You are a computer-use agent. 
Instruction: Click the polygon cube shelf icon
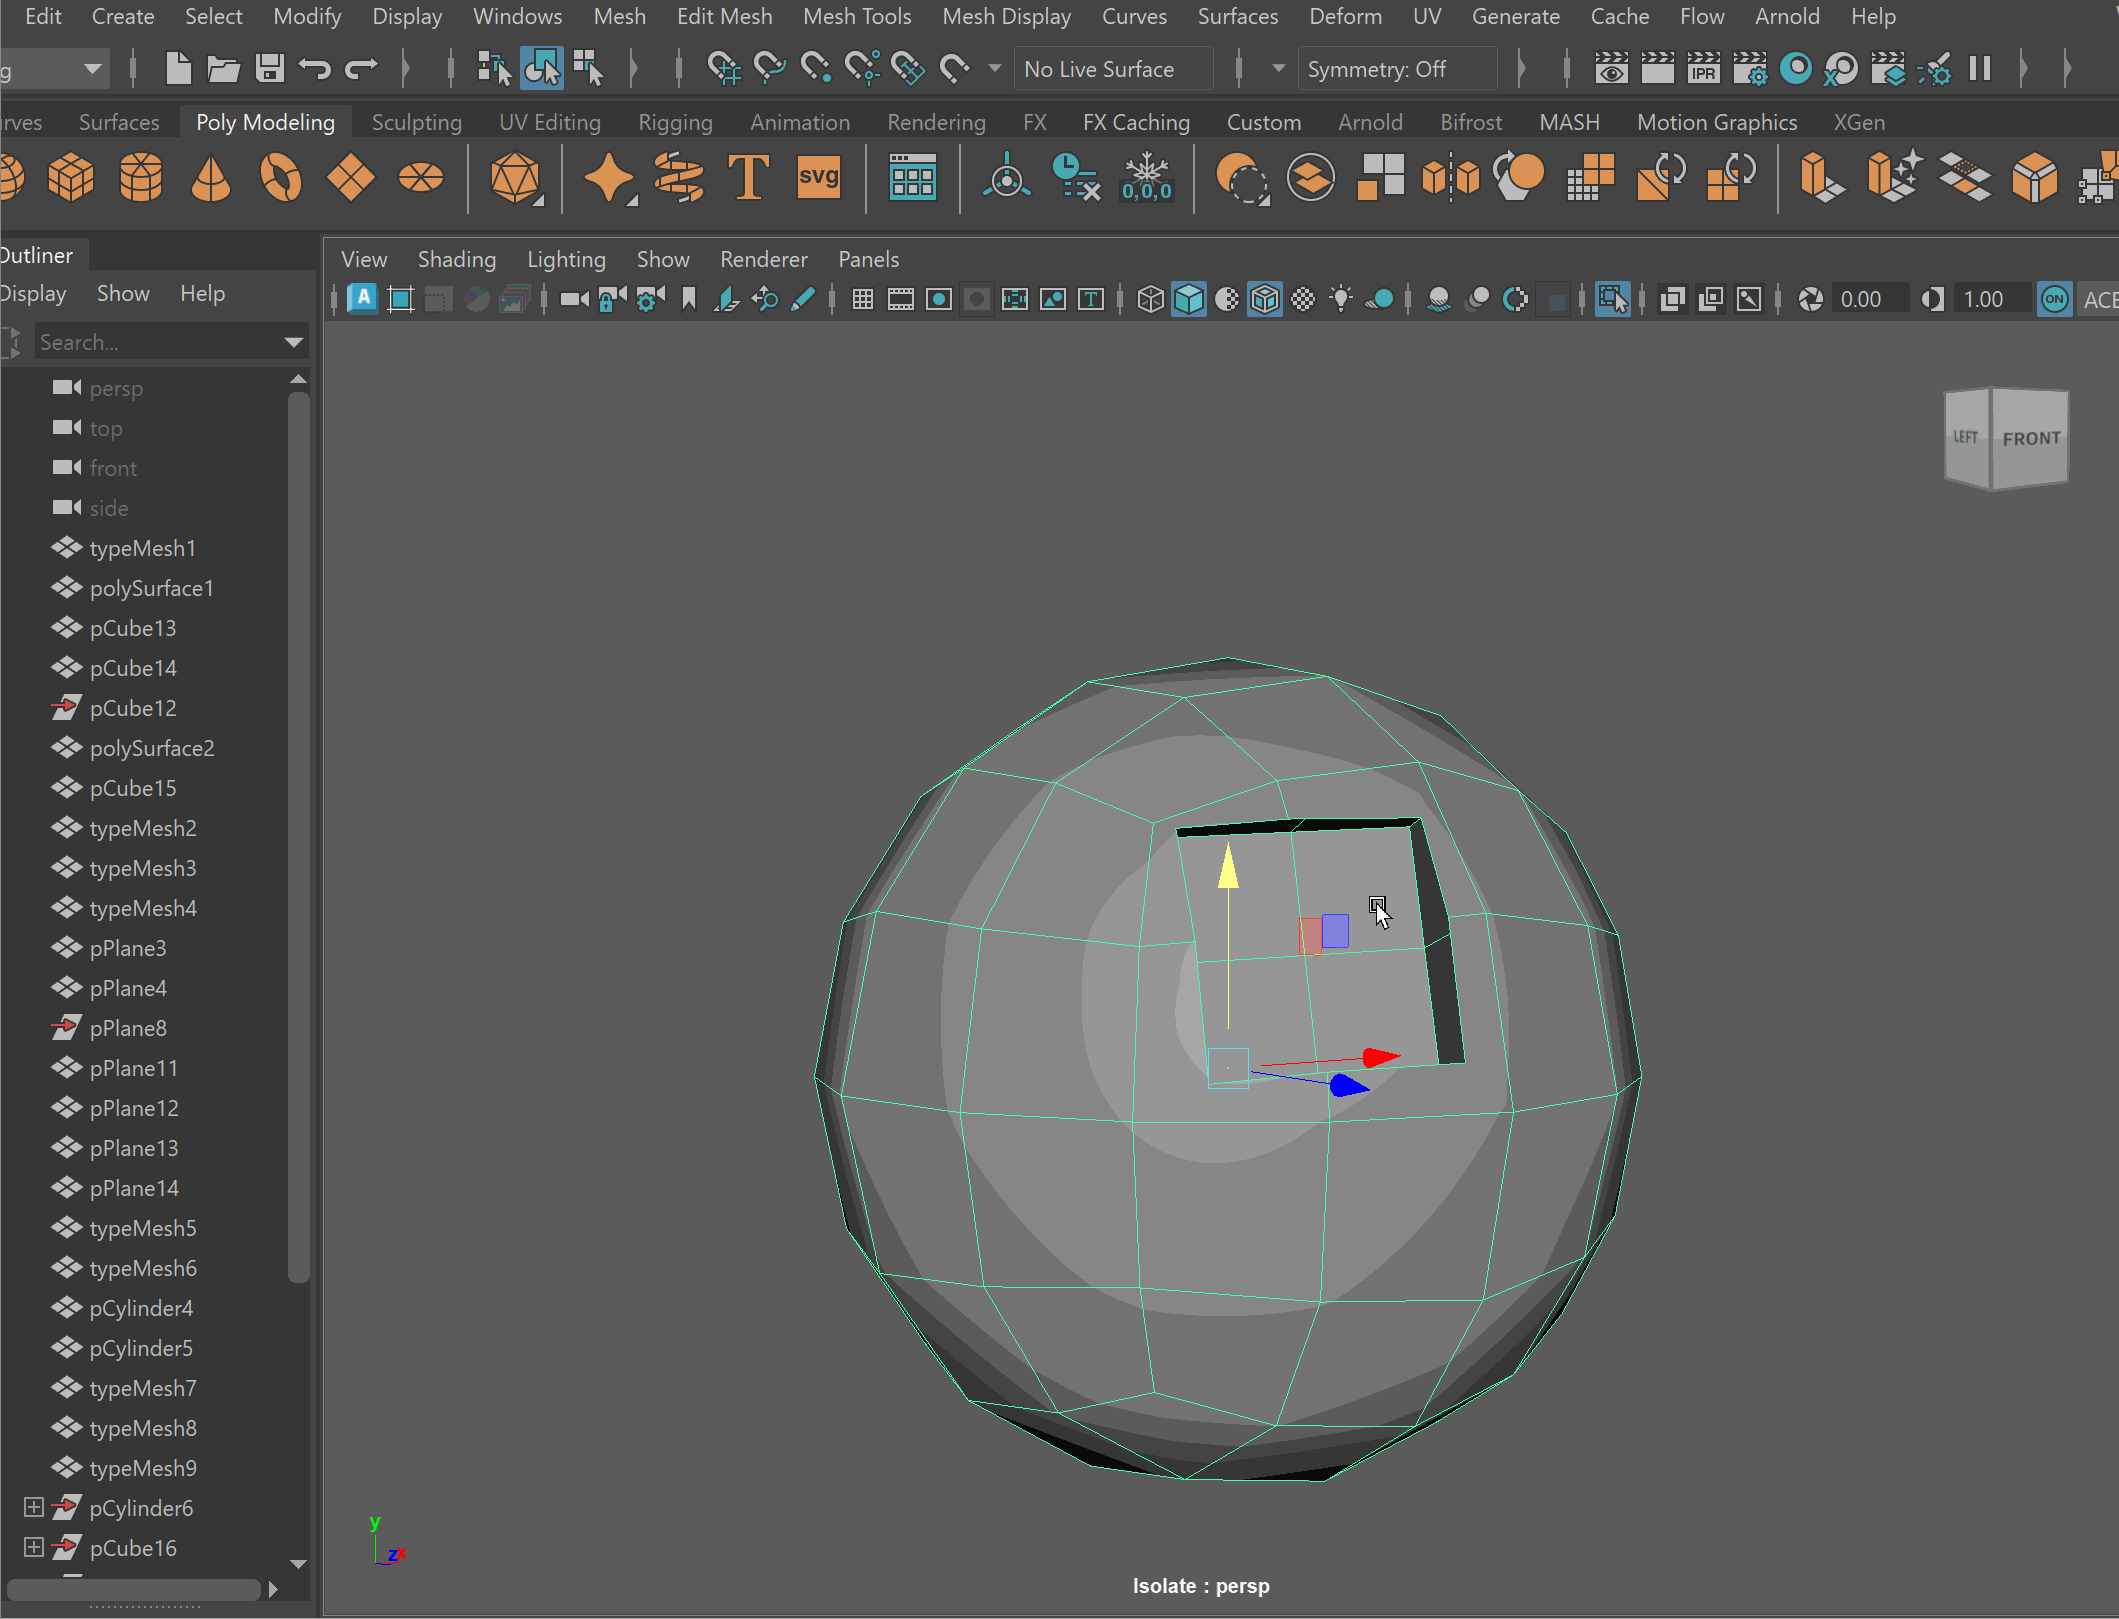coord(70,179)
